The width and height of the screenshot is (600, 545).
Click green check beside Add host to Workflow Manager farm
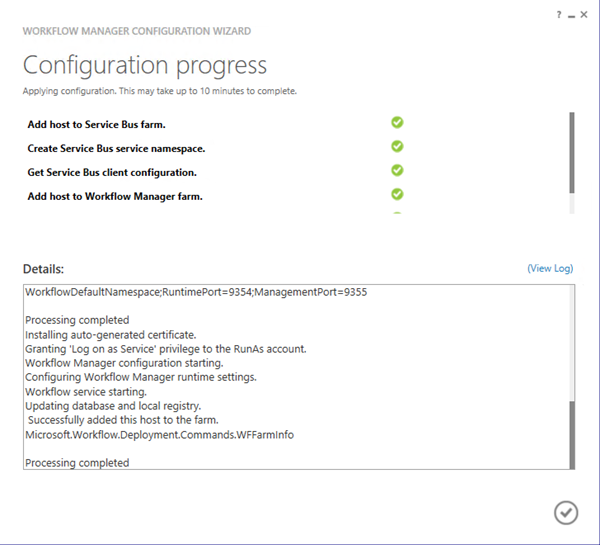pos(397,194)
